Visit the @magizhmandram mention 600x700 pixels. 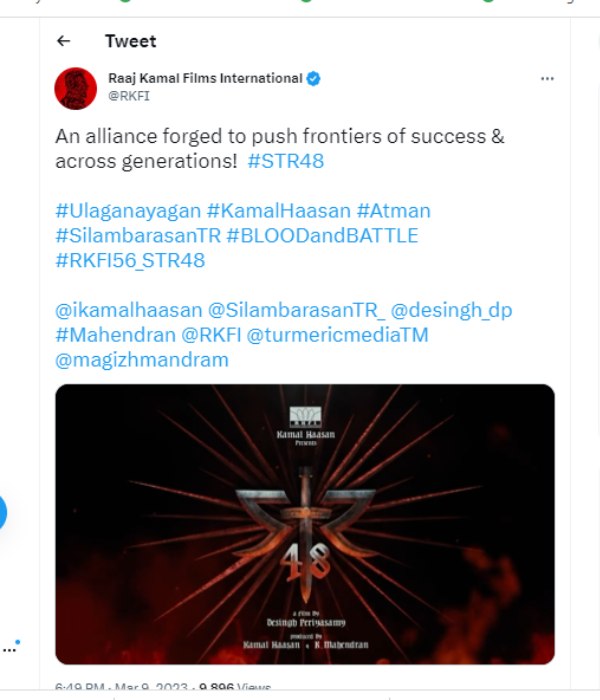(142, 359)
